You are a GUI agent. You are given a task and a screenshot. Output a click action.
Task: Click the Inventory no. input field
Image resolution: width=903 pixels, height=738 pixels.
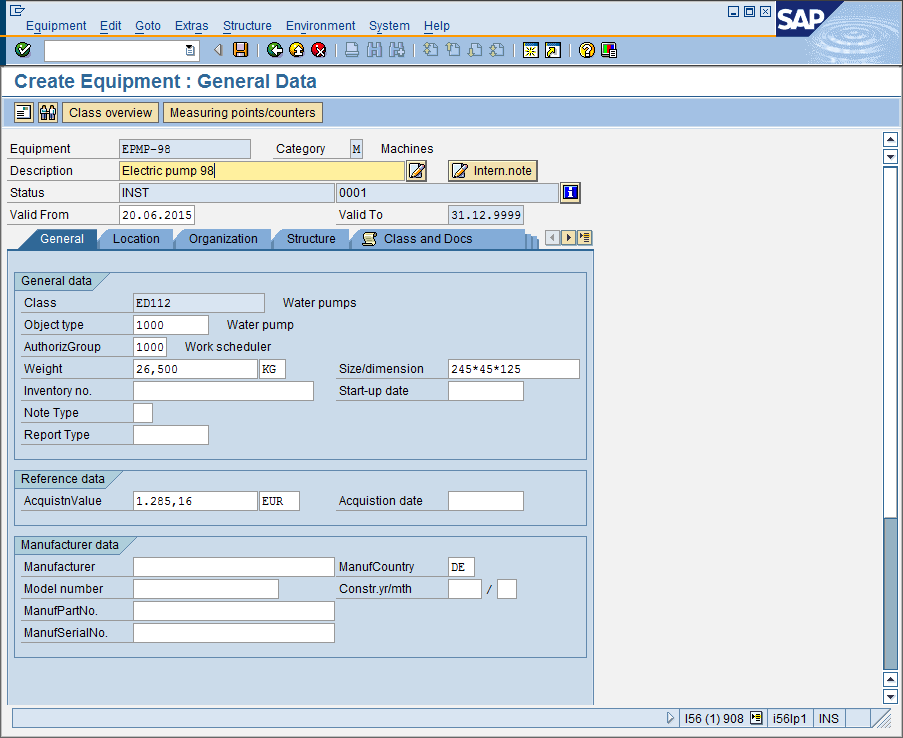coord(223,391)
